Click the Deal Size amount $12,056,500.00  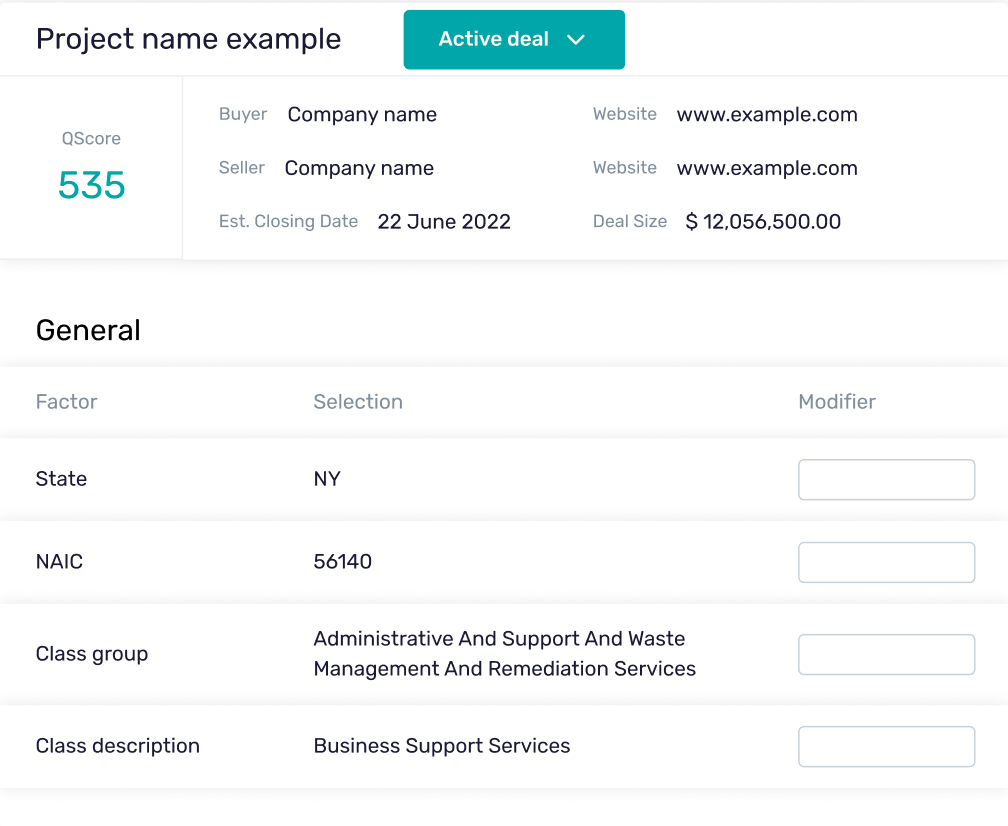[x=762, y=221]
